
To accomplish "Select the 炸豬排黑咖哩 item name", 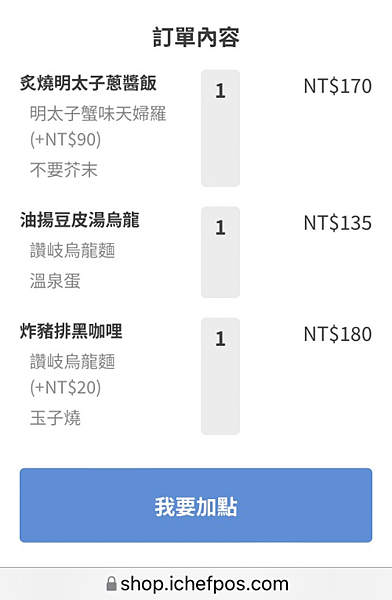I will point(71,331).
